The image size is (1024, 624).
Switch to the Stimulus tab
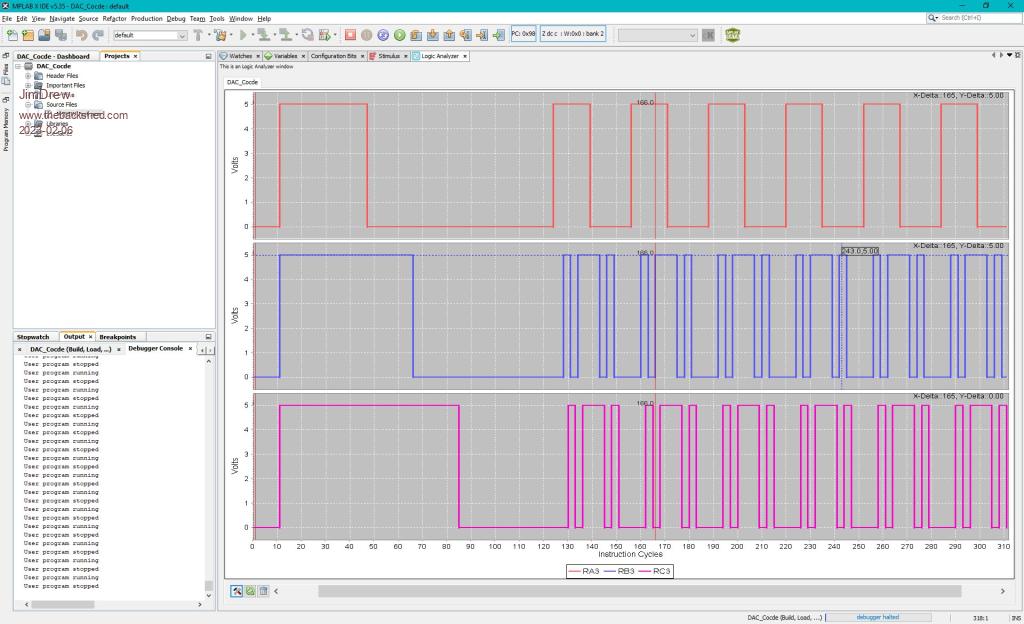(x=388, y=56)
